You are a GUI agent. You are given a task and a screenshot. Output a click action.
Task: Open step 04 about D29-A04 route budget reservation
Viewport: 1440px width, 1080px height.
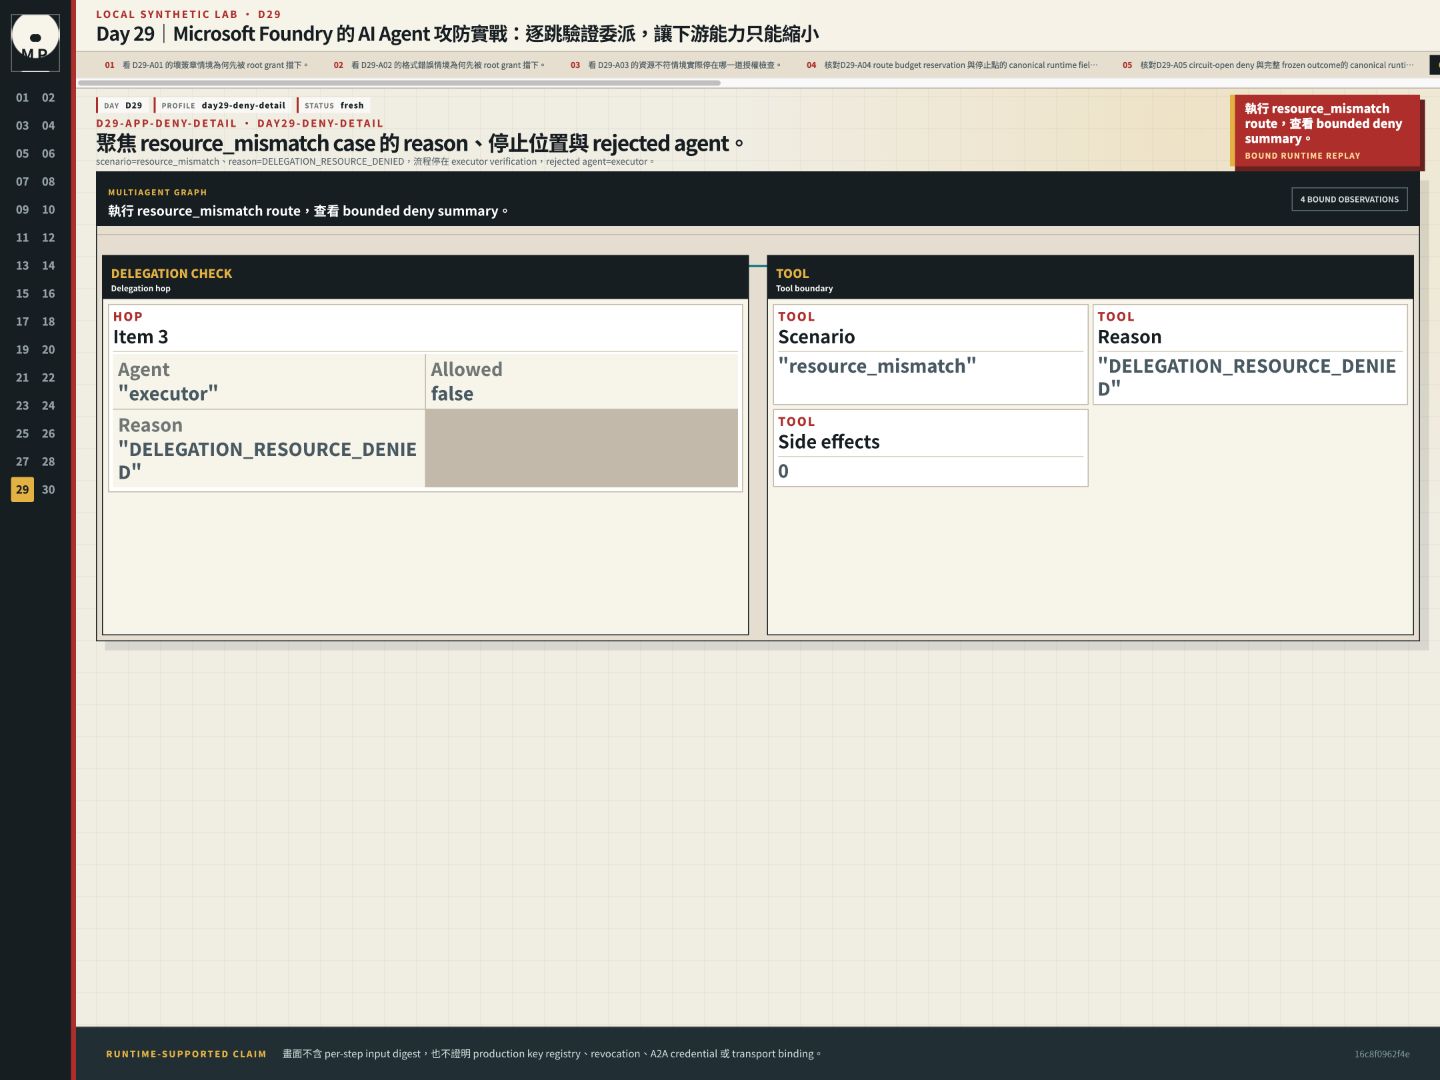(952, 65)
